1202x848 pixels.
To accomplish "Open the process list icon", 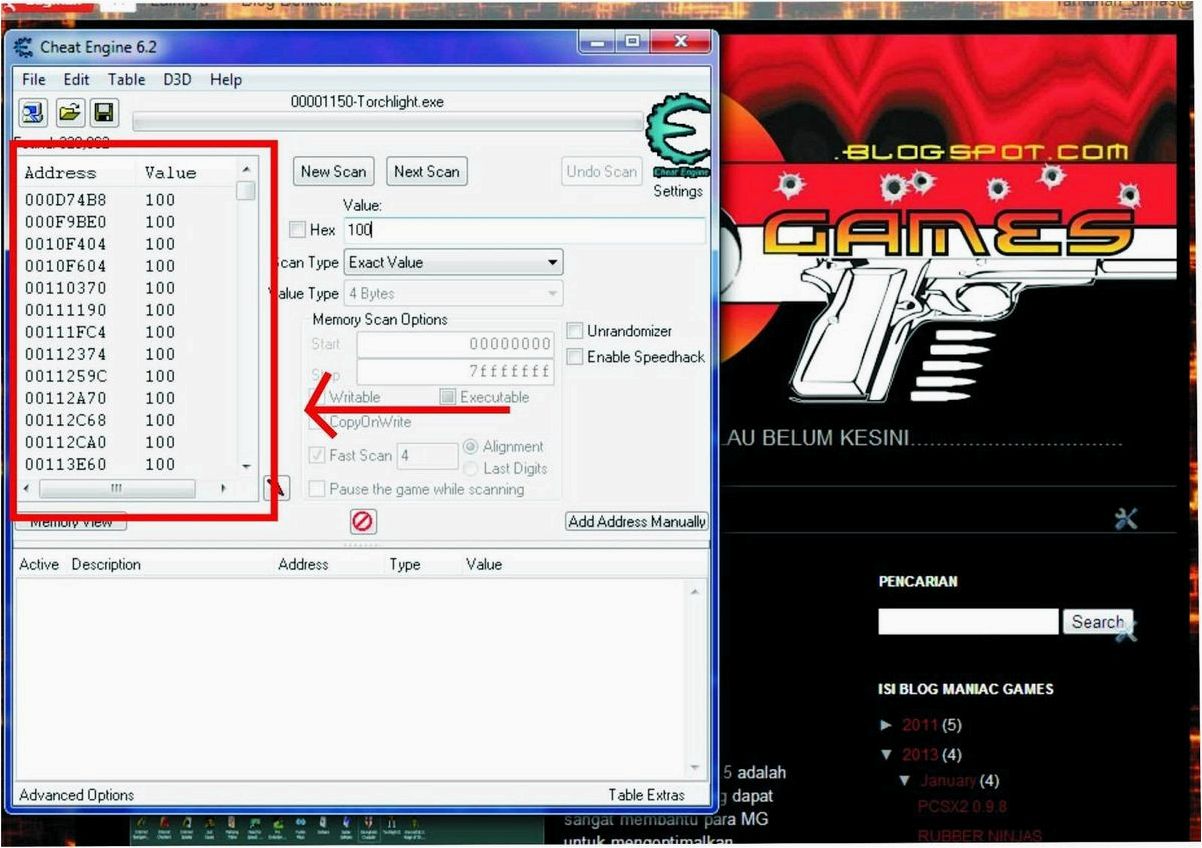I will coord(33,112).
